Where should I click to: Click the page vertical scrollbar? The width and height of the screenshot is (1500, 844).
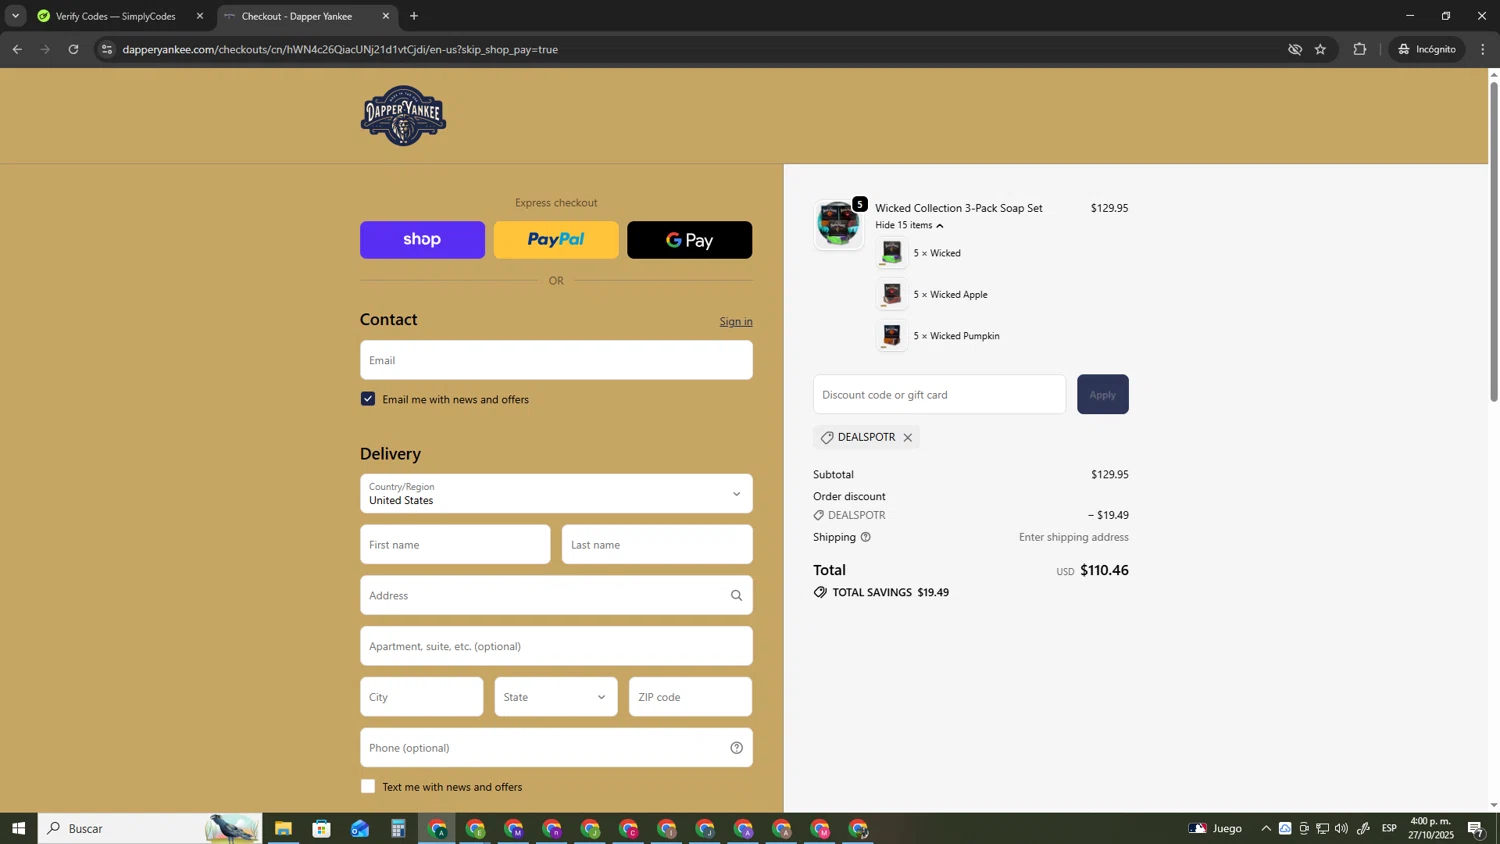pos(1494,240)
